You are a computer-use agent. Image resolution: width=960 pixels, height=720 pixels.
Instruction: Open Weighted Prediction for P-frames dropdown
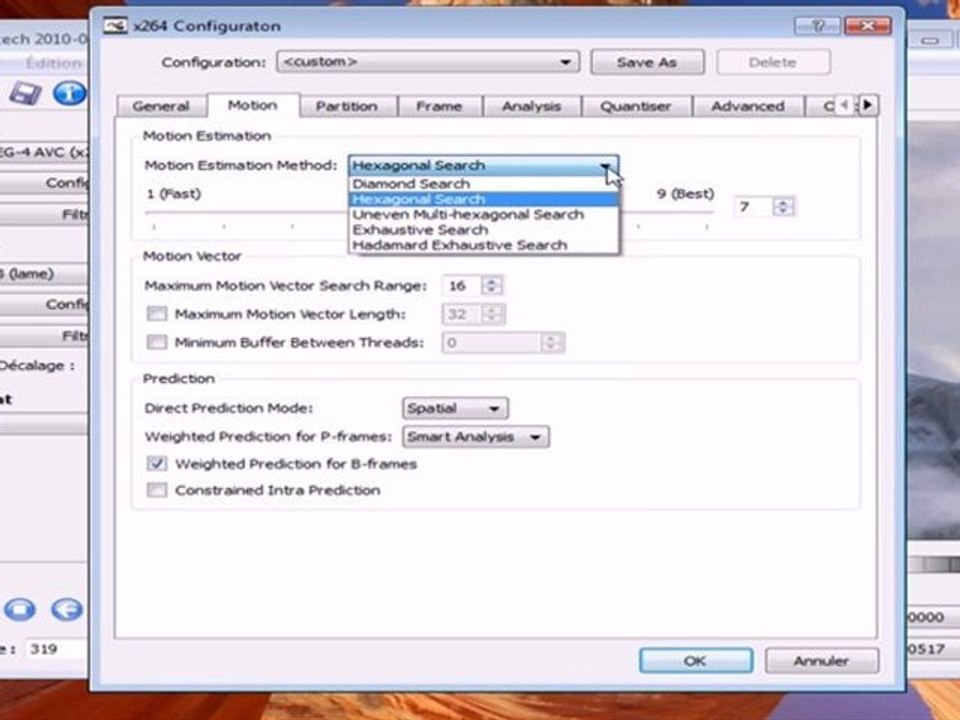(x=475, y=437)
